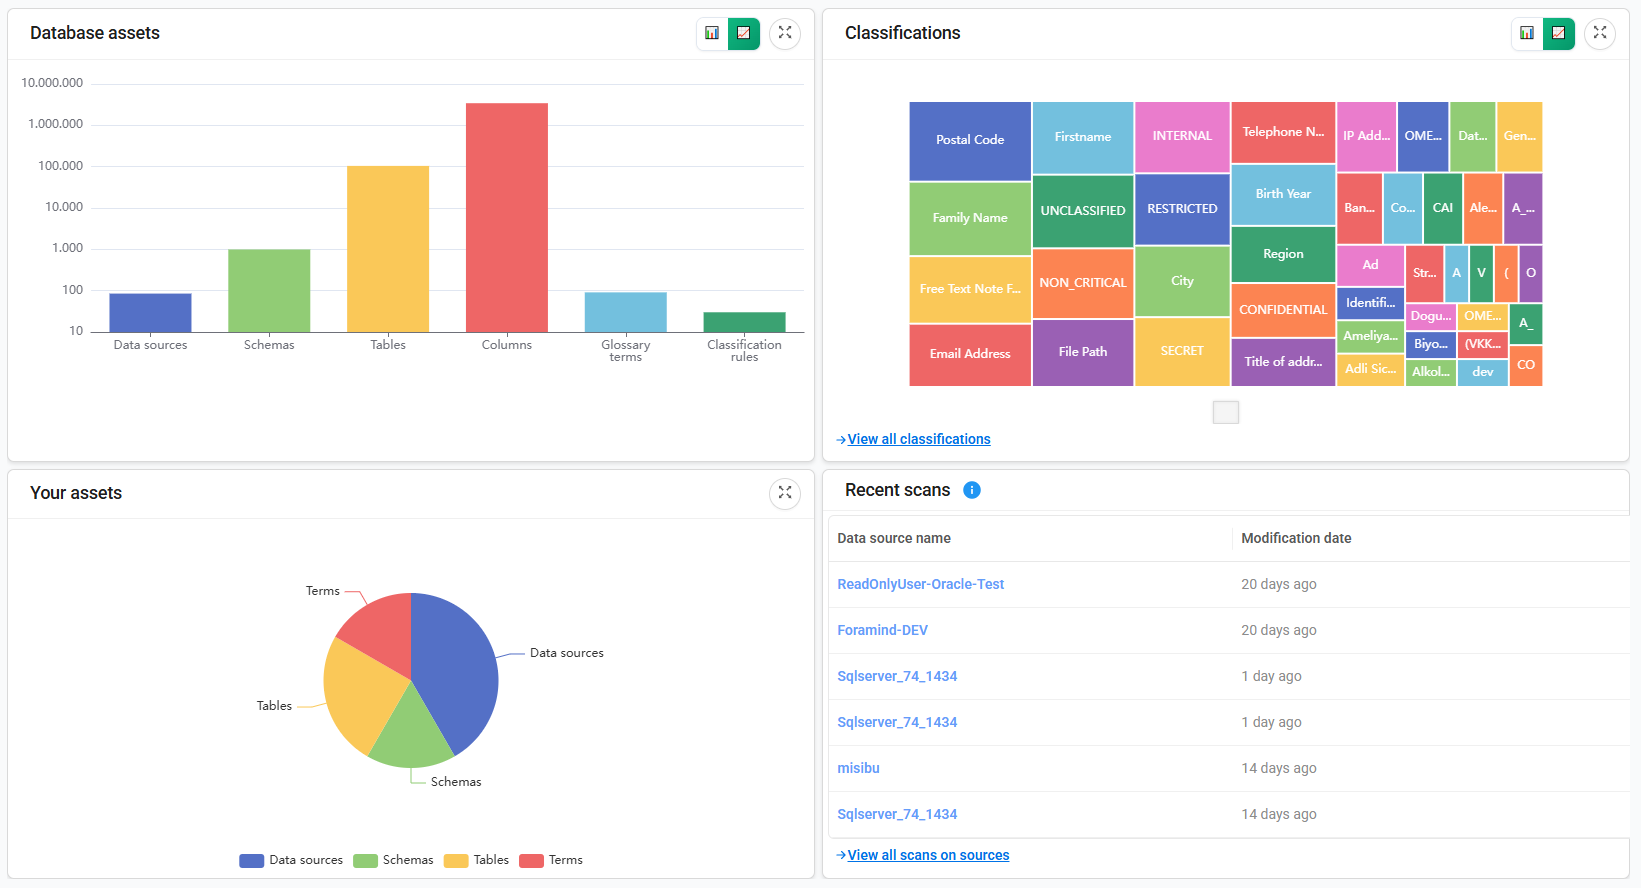Maximize the Your assets panel
This screenshot has height=888, width=1641.
[785, 493]
